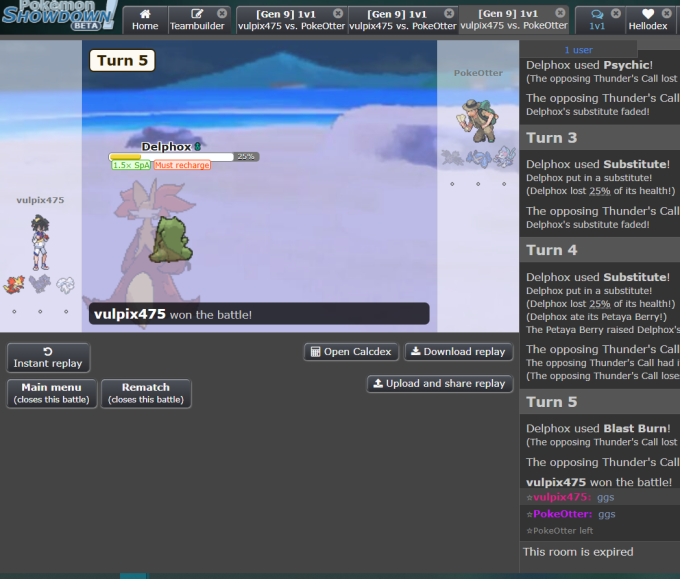
Task: Select vulpix475's first team Pokémon icon (Delphox)
Action: (14, 285)
